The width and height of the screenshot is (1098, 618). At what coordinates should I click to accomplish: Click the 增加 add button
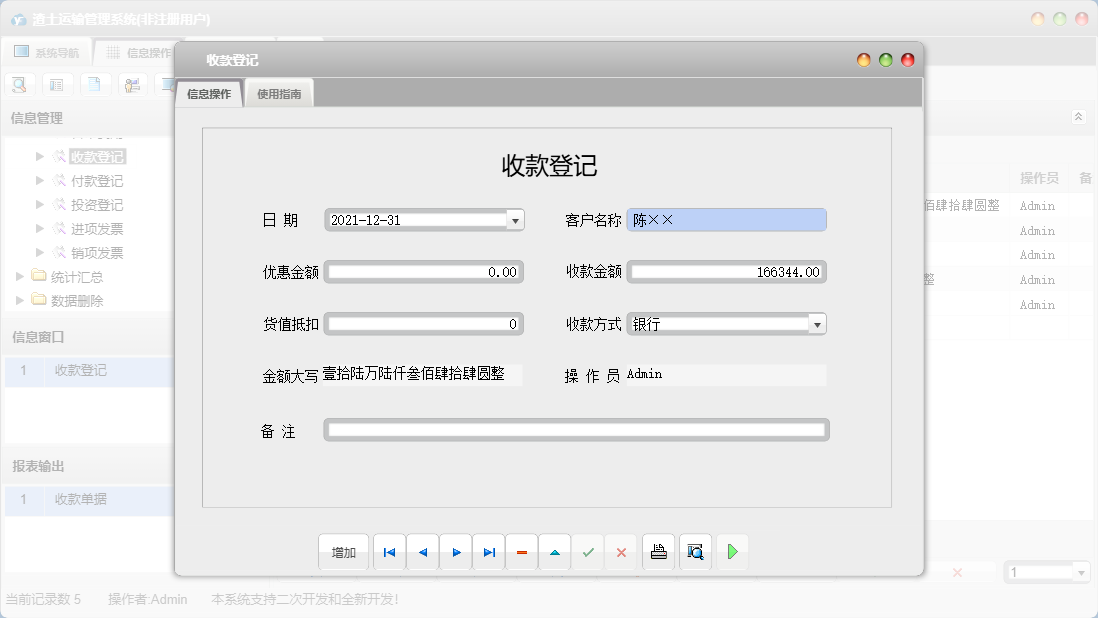343,551
